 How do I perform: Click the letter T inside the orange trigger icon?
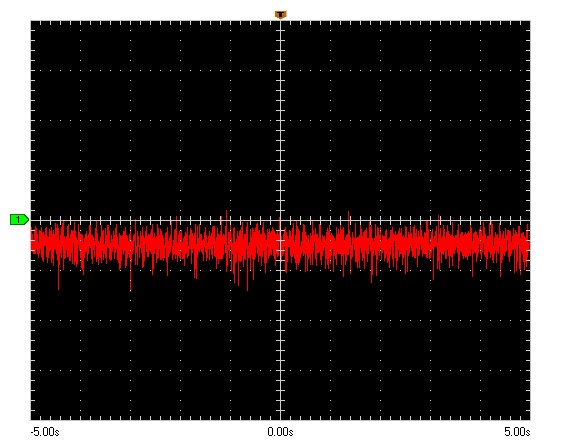point(281,15)
